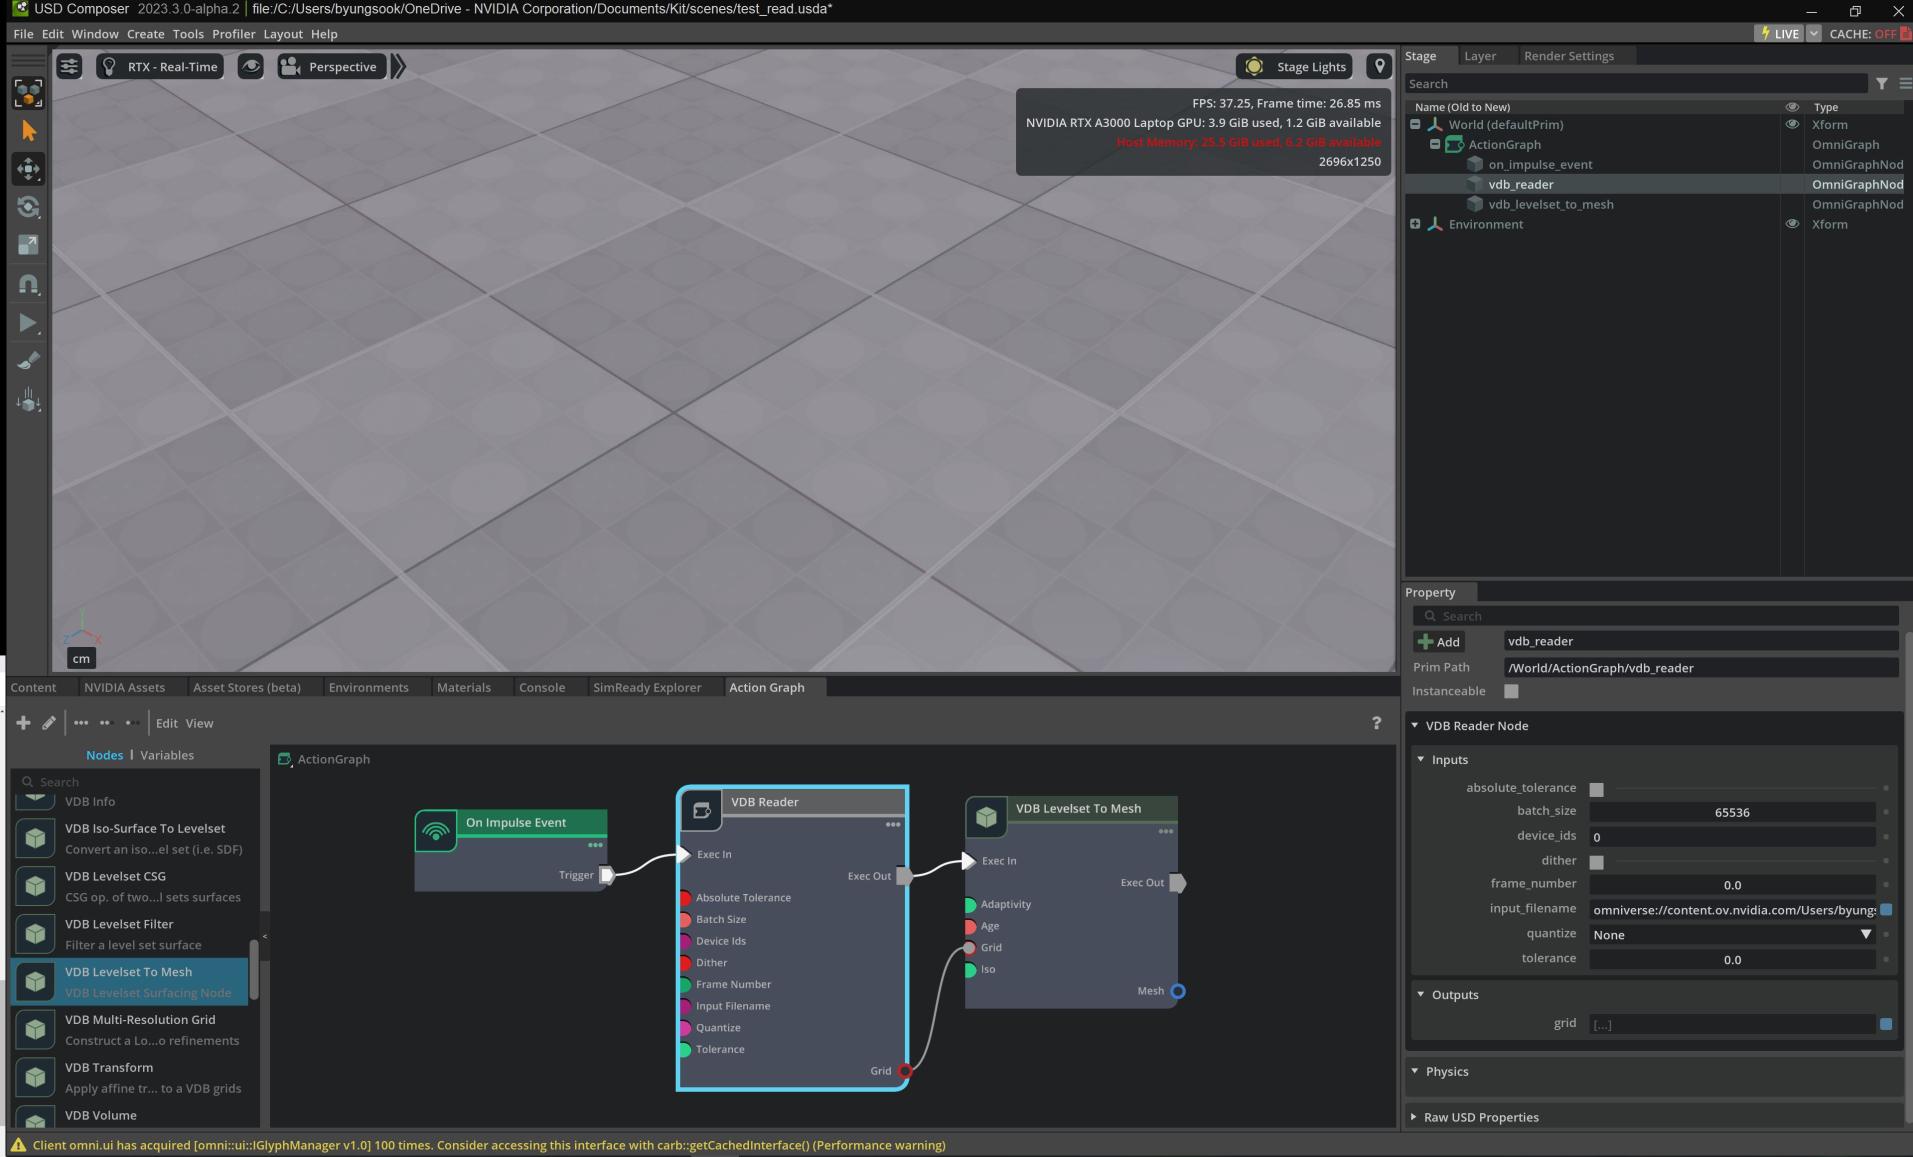Activate the Move tool in left toolbar
This screenshot has height=1157, width=1913.
tap(28, 169)
